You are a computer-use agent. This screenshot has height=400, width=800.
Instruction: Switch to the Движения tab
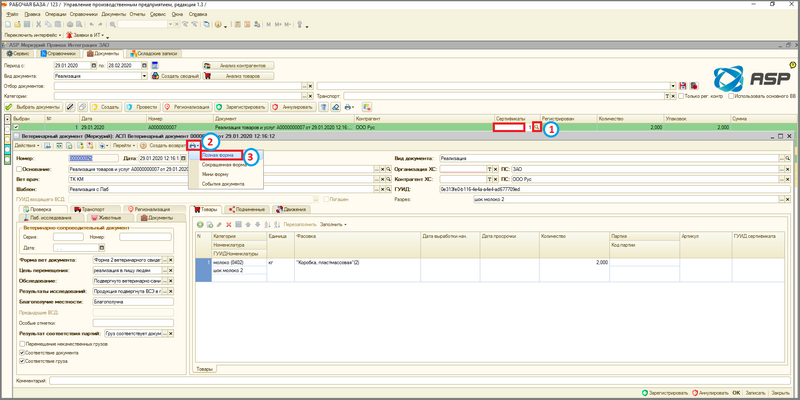[291, 209]
